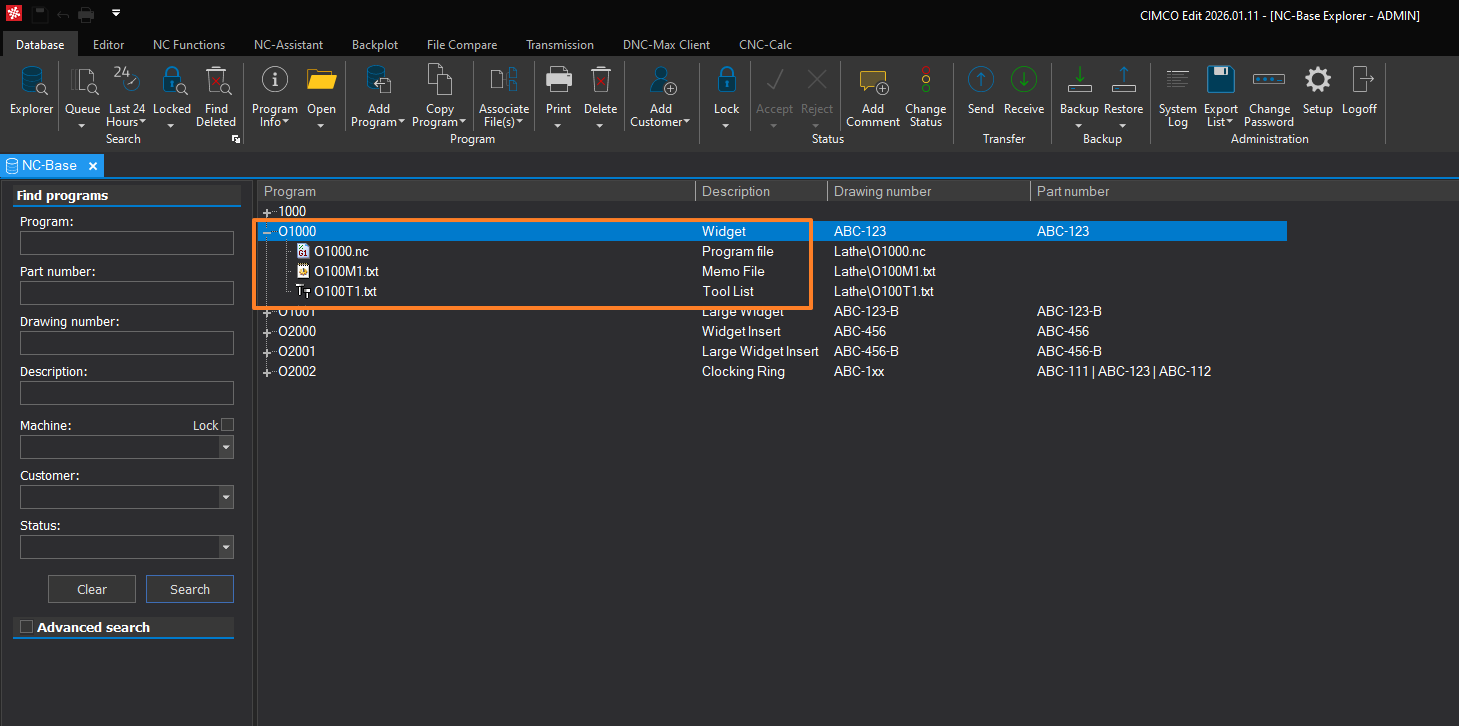
Task: Open the Transmission tab
Action: point(560,44)
